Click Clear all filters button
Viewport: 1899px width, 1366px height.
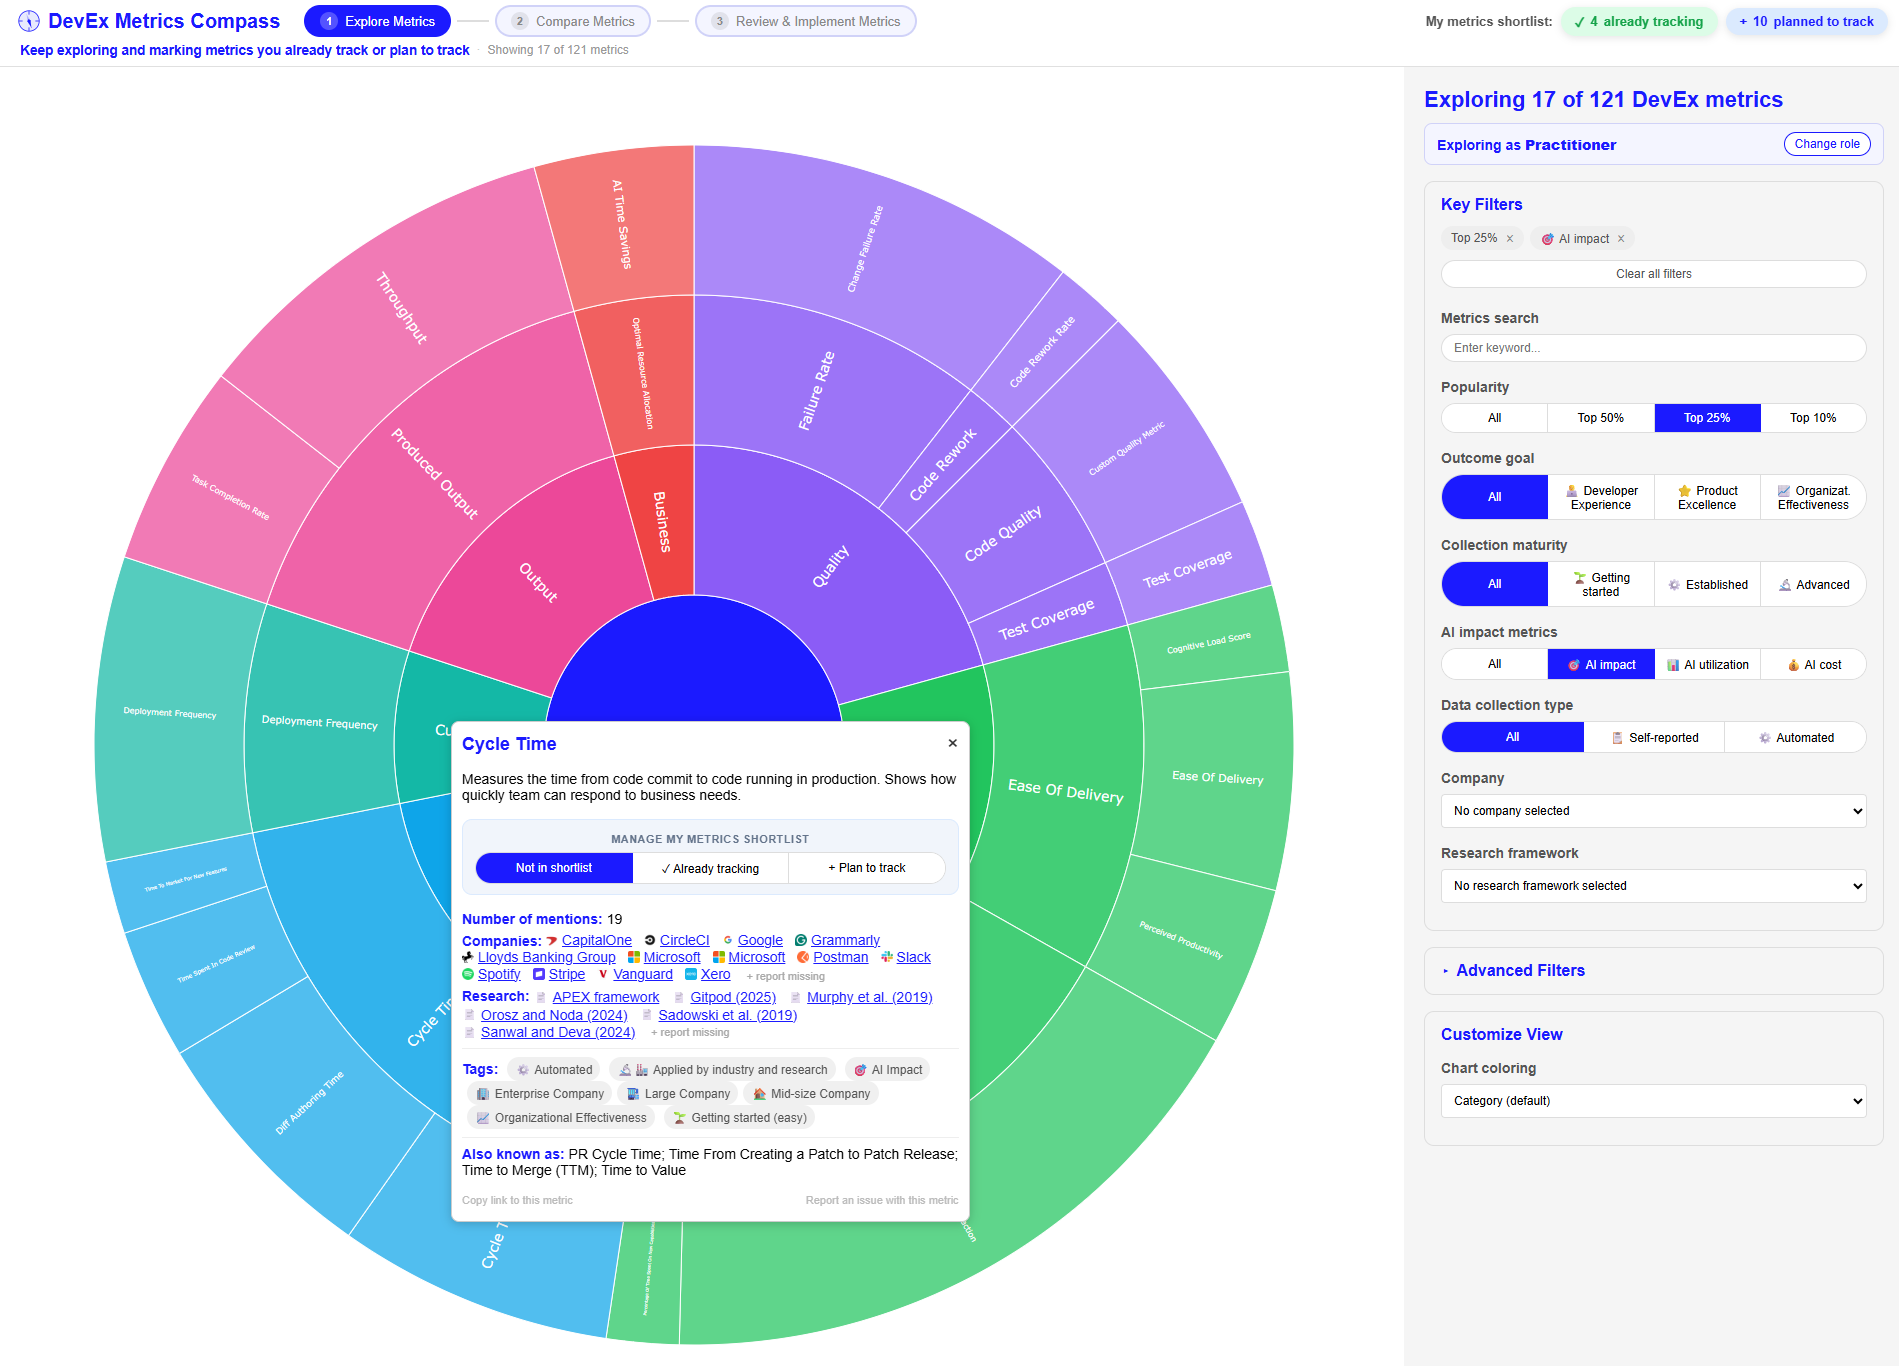(x=1654, y=274)
